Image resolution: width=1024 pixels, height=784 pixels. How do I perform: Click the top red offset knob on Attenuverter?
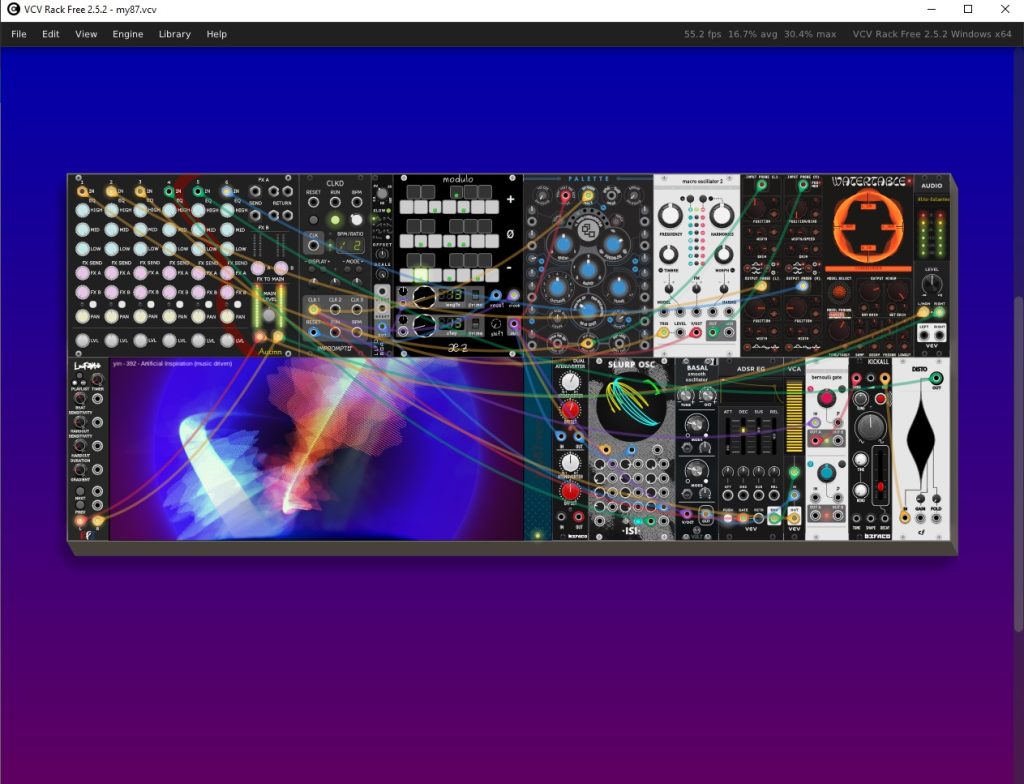(x=570, y=410)
